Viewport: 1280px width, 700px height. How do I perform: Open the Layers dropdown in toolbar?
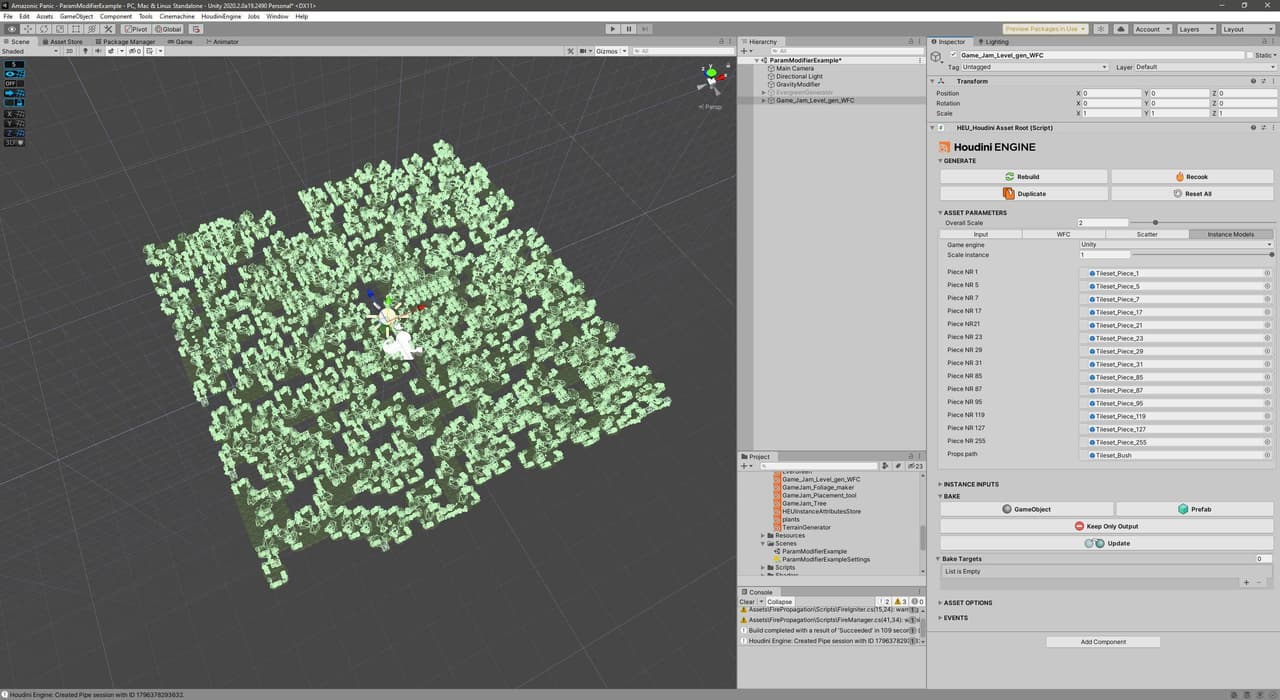(x=1196, y=29)
